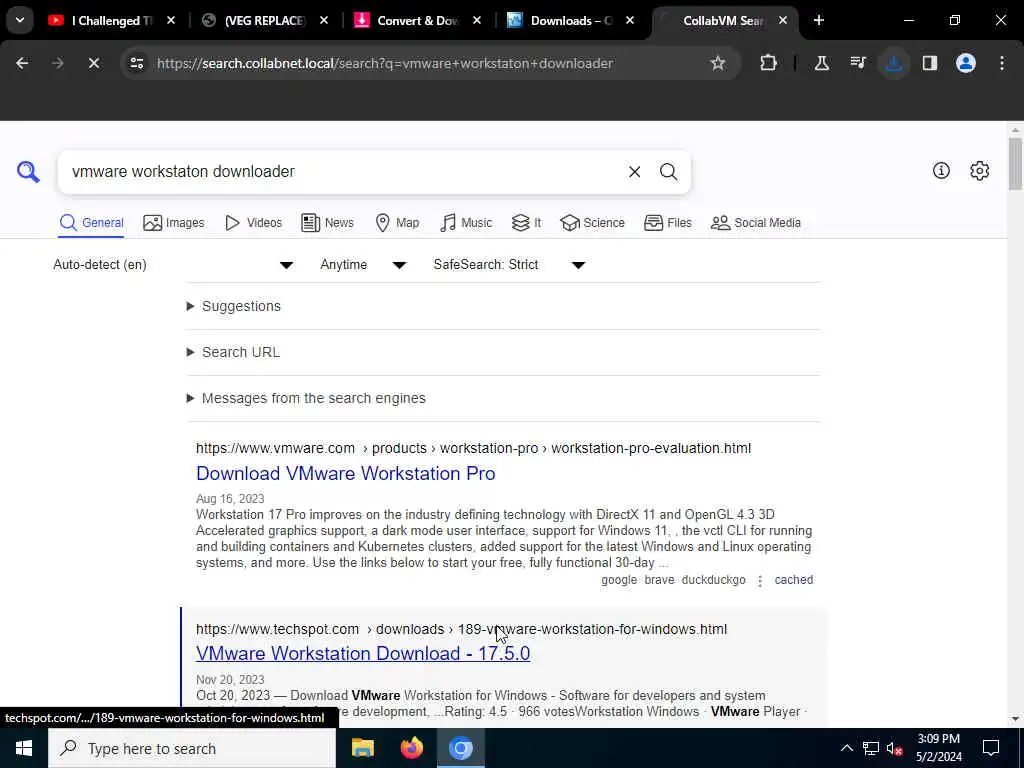Select the Music search category

click(x=466, y=223)
